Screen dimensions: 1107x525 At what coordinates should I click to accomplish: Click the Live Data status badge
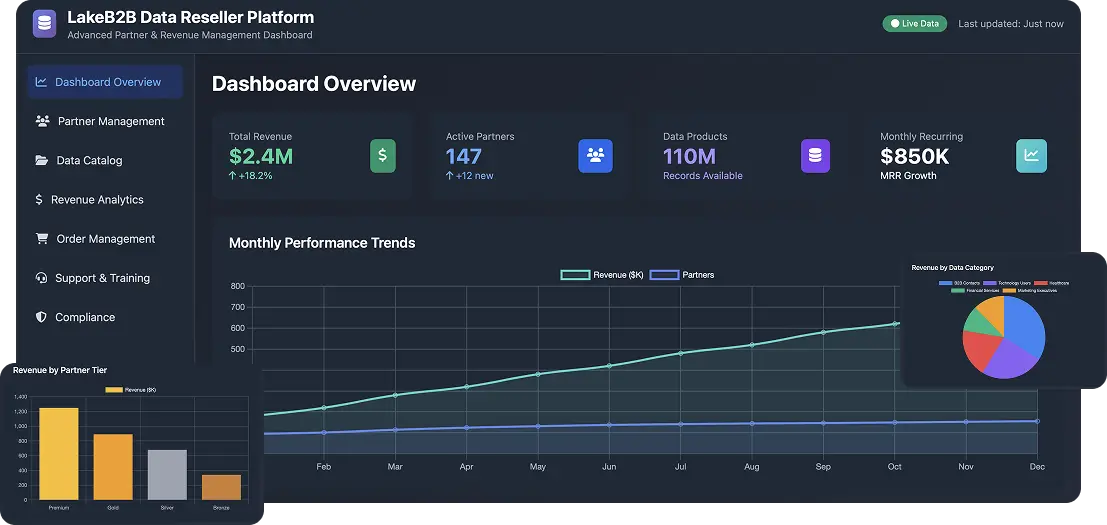(x=914, y=23)
